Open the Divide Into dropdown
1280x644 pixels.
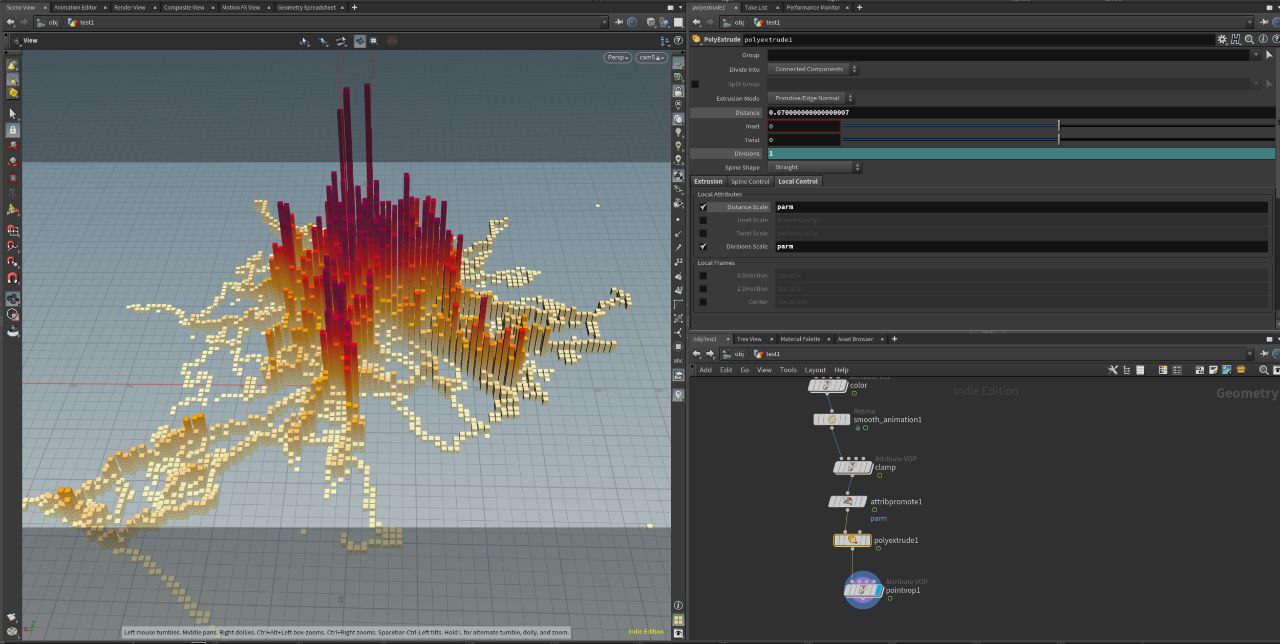(813, 69)
